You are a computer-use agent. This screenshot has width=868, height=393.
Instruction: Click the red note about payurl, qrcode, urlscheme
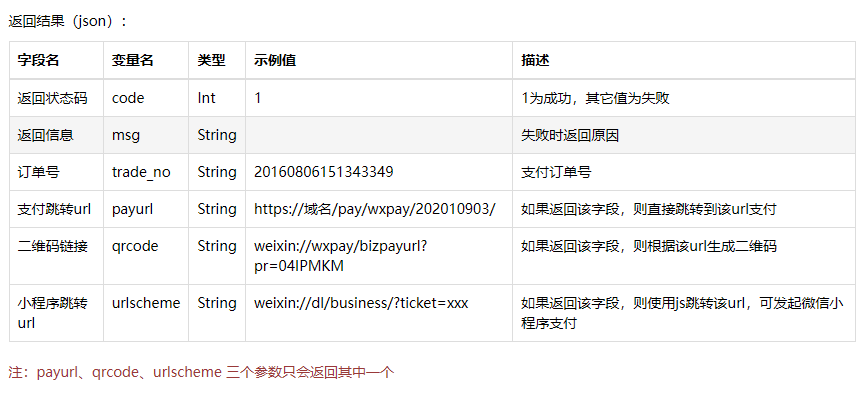[201, 372]
